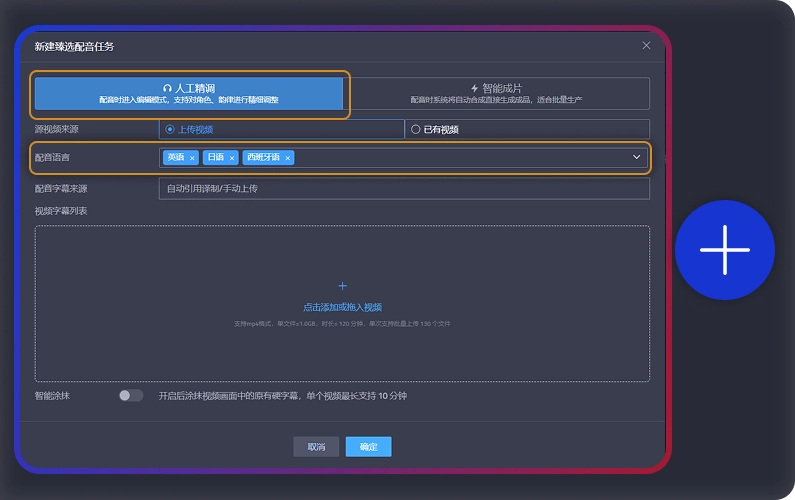Viewport: 795px width, 500px height.
Task: Click the 取消 button
Action: (x=316, y=447)
